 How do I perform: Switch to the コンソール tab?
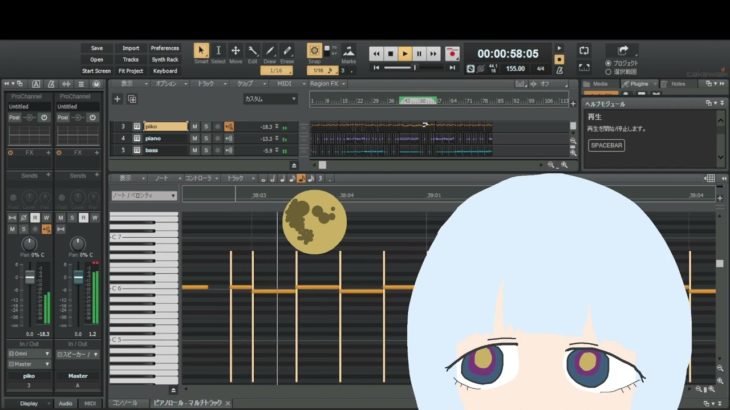(x=124, y=403)
